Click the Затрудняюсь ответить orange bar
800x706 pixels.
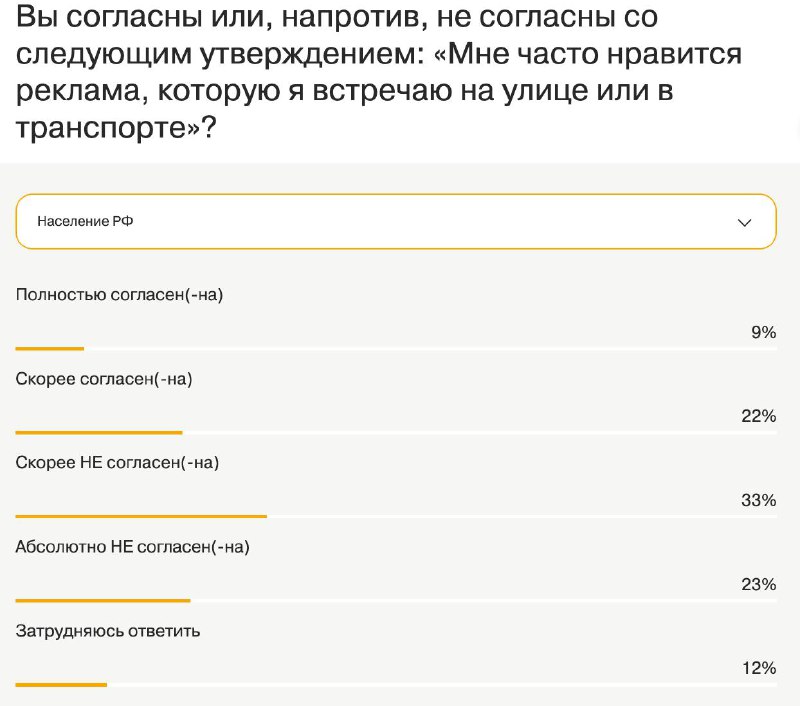pyautogui.click(x=61, y=685)
